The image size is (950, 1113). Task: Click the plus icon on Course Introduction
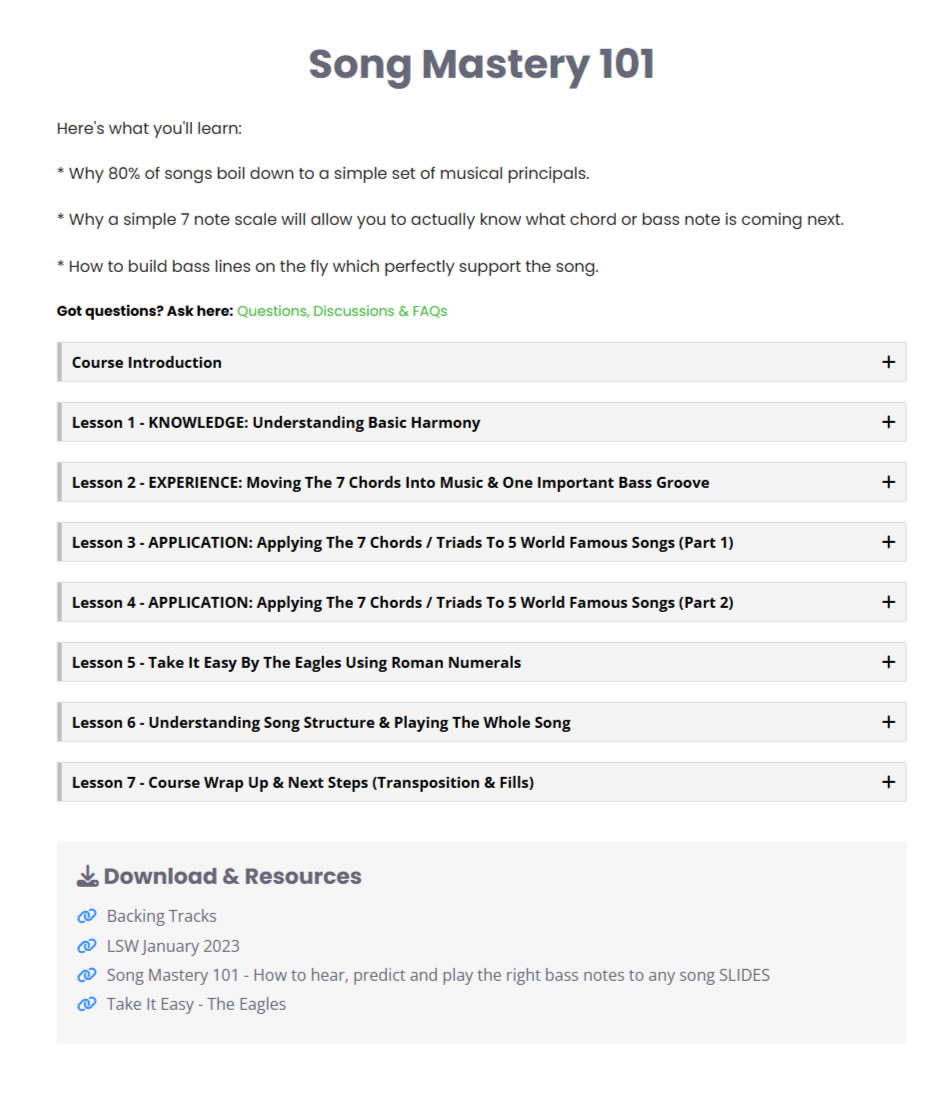pos(886,362)
